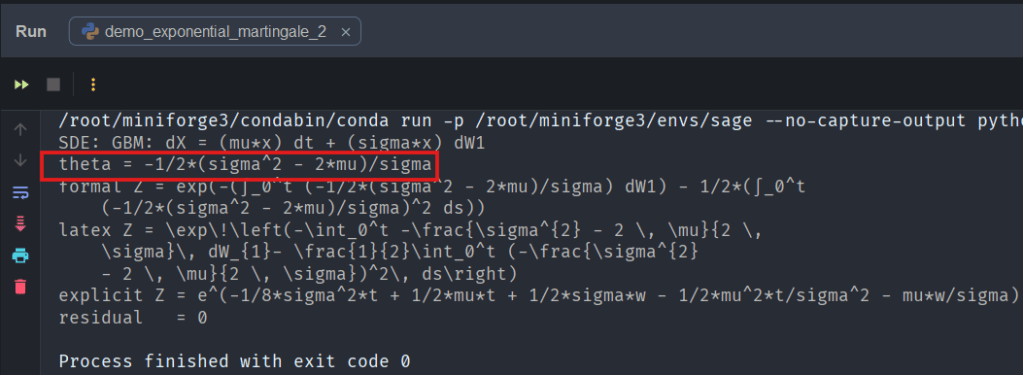Click 'Process finished with exit code 0'
The image size is (1023, 375).
[x=235, y=361]
